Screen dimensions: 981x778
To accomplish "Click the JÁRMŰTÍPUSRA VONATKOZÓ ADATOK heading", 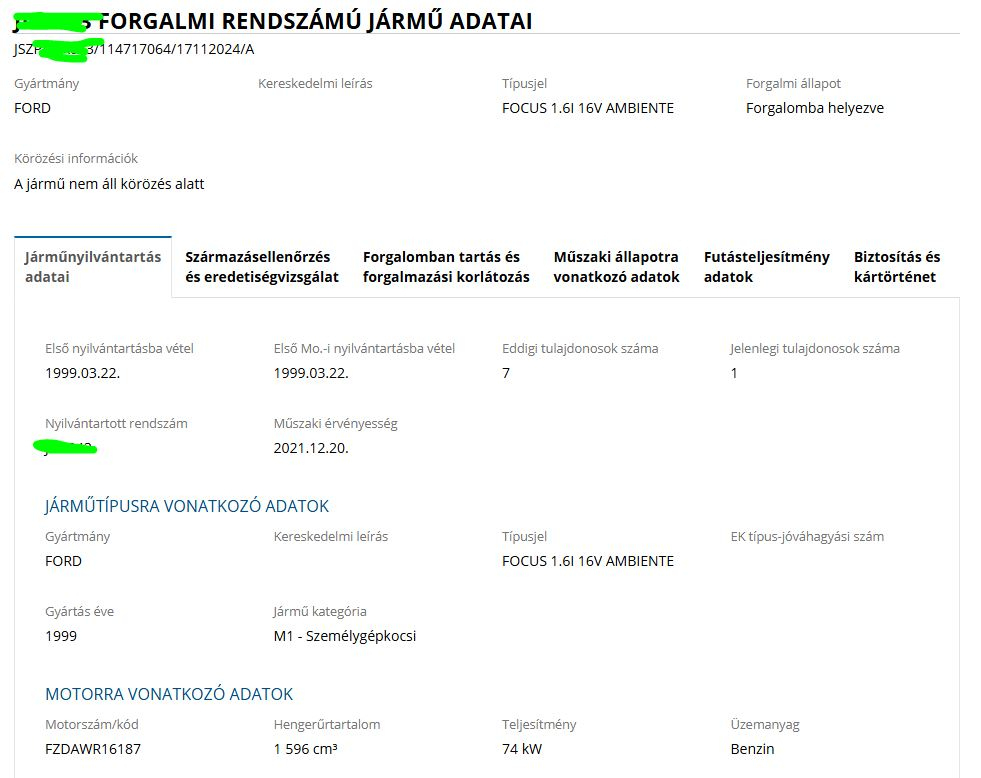I will (187, 506).
